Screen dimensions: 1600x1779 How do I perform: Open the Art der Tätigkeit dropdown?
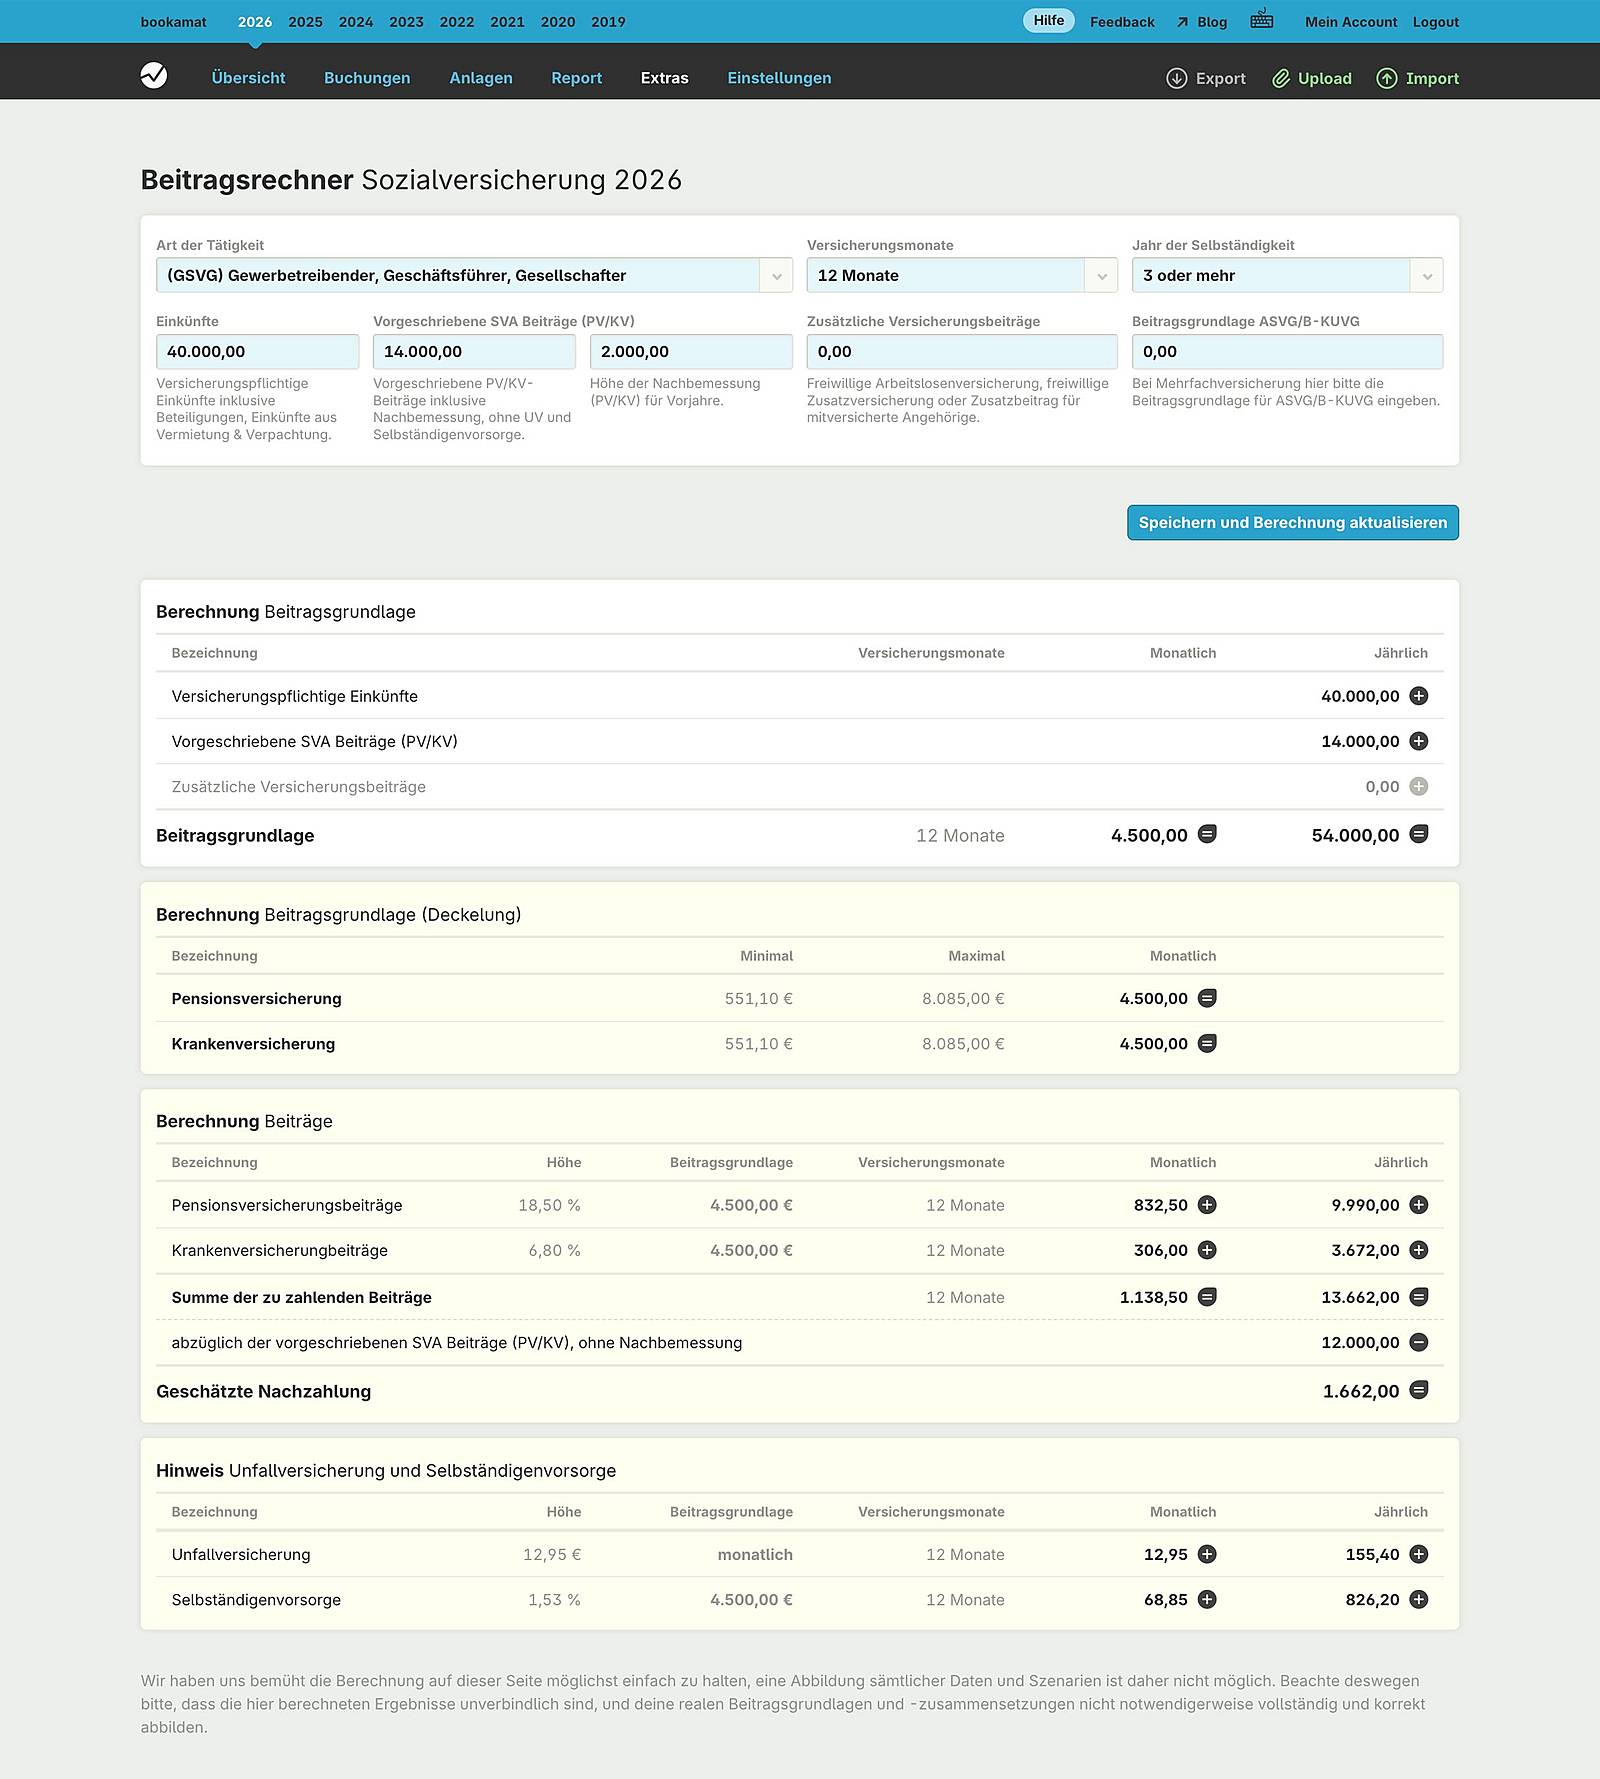474,275
